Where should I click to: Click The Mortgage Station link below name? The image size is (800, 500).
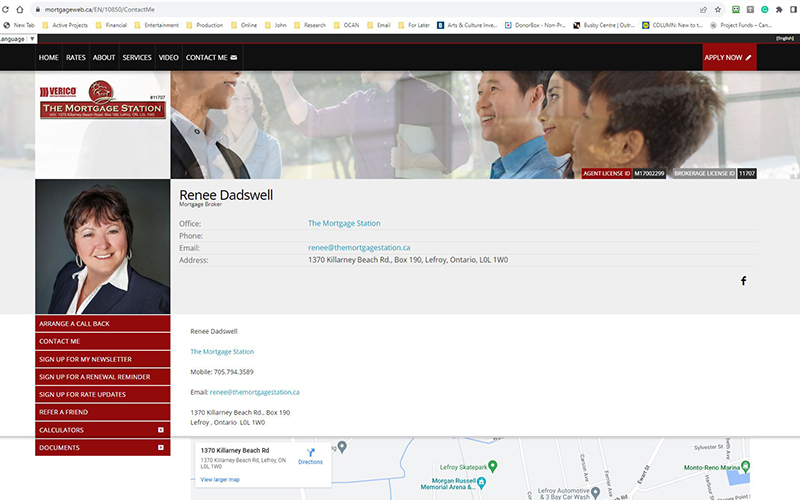click(x=222, y=352)
